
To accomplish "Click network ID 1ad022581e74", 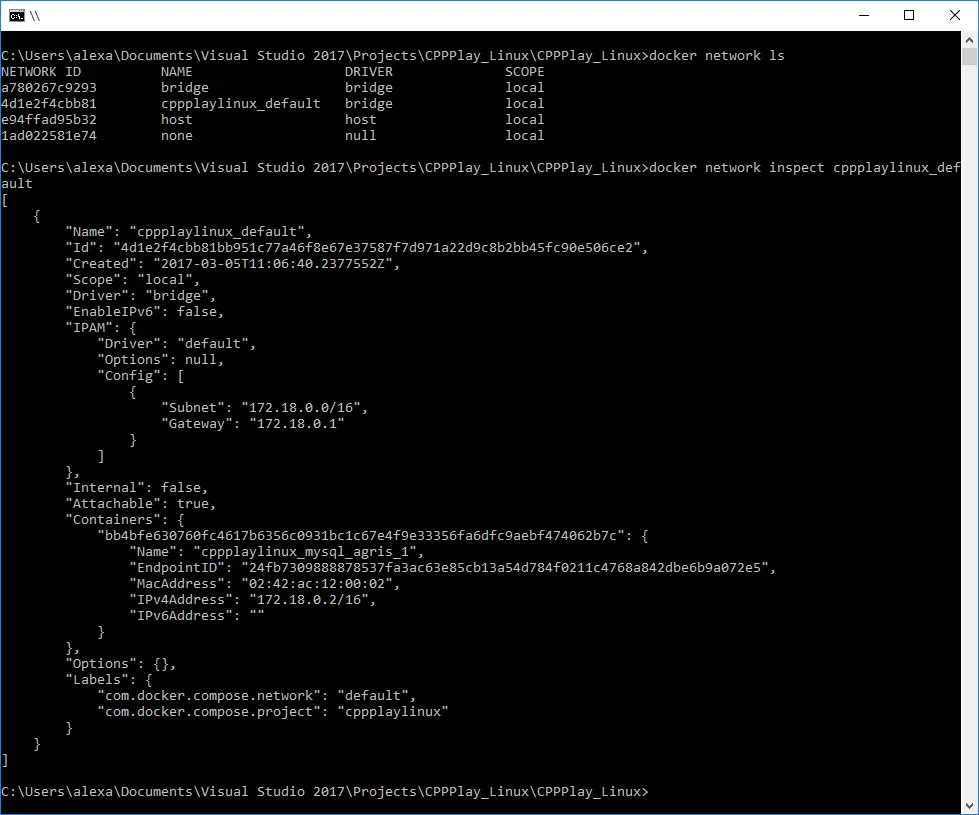I will point(49,136).
